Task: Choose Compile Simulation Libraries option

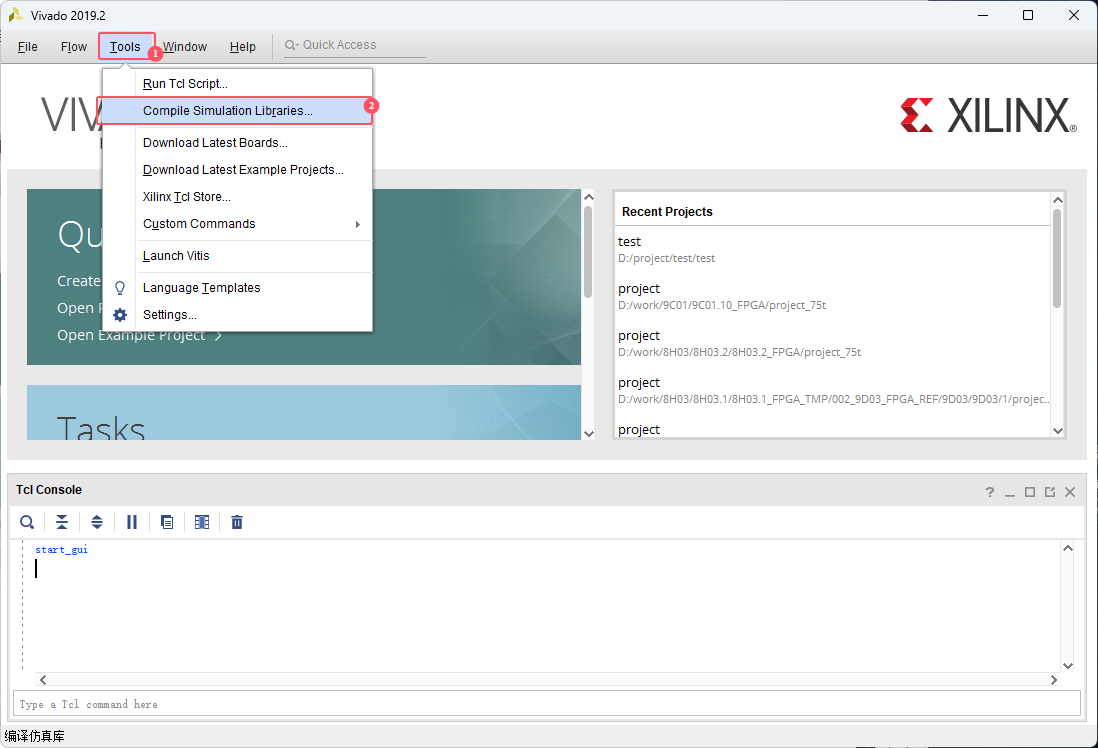Action: (x=237, y=111)
